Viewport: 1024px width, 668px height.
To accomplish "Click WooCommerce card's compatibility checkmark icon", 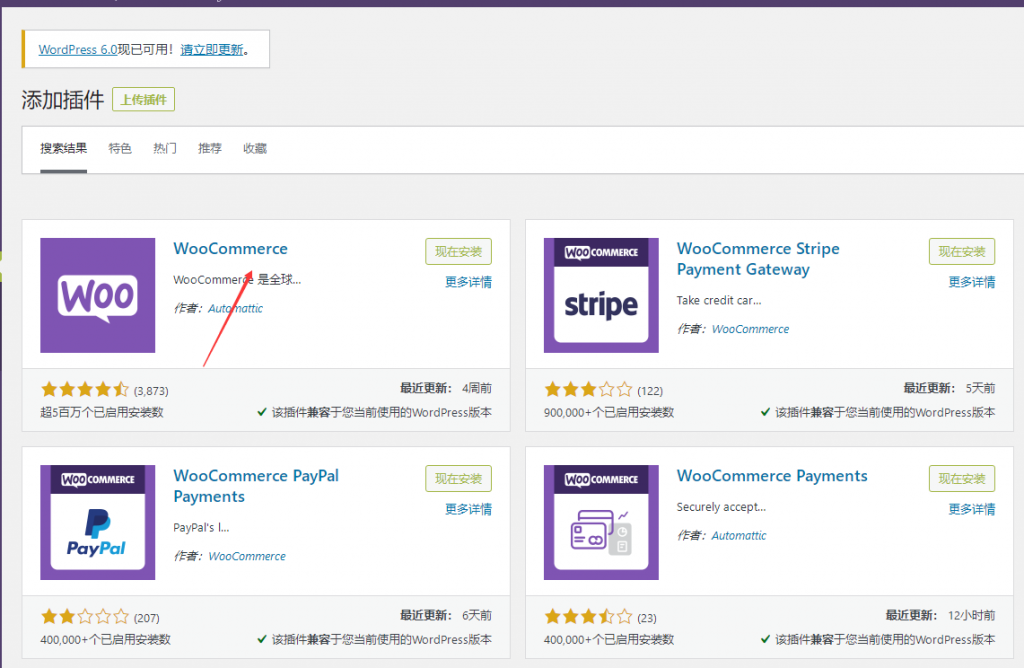I will [262, 412].
